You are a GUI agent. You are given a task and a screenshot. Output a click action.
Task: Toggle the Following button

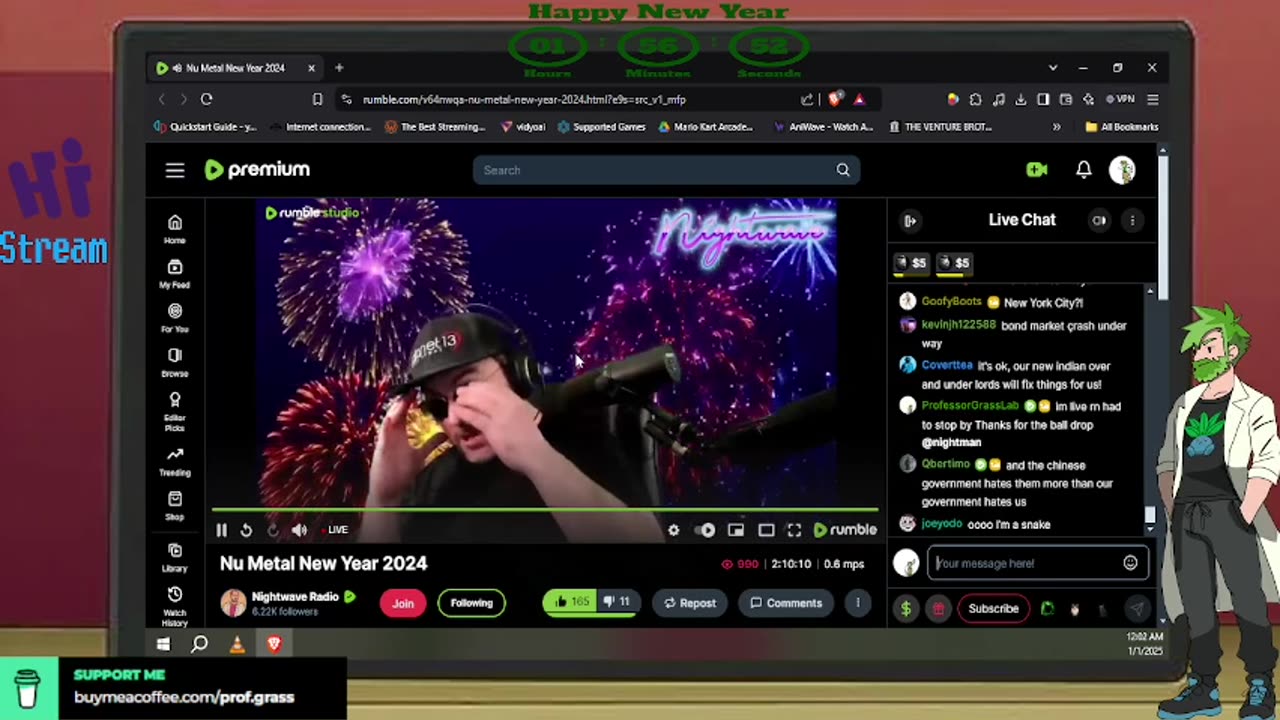point(471,603)
